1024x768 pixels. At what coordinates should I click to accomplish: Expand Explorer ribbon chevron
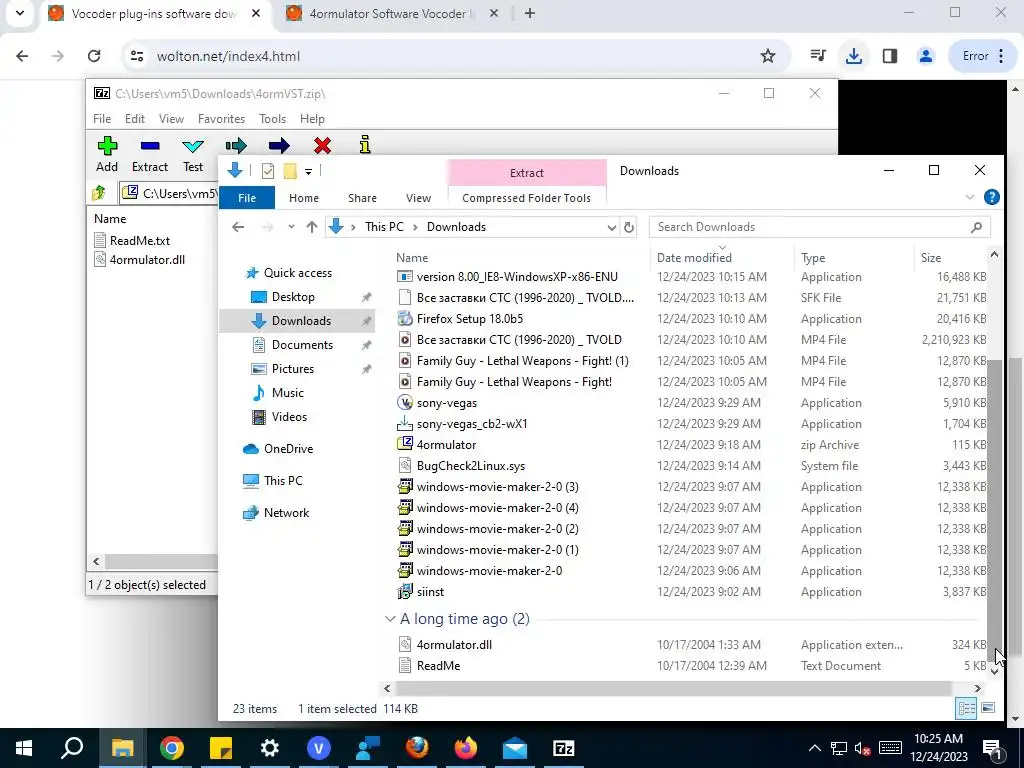click(970, 197)
